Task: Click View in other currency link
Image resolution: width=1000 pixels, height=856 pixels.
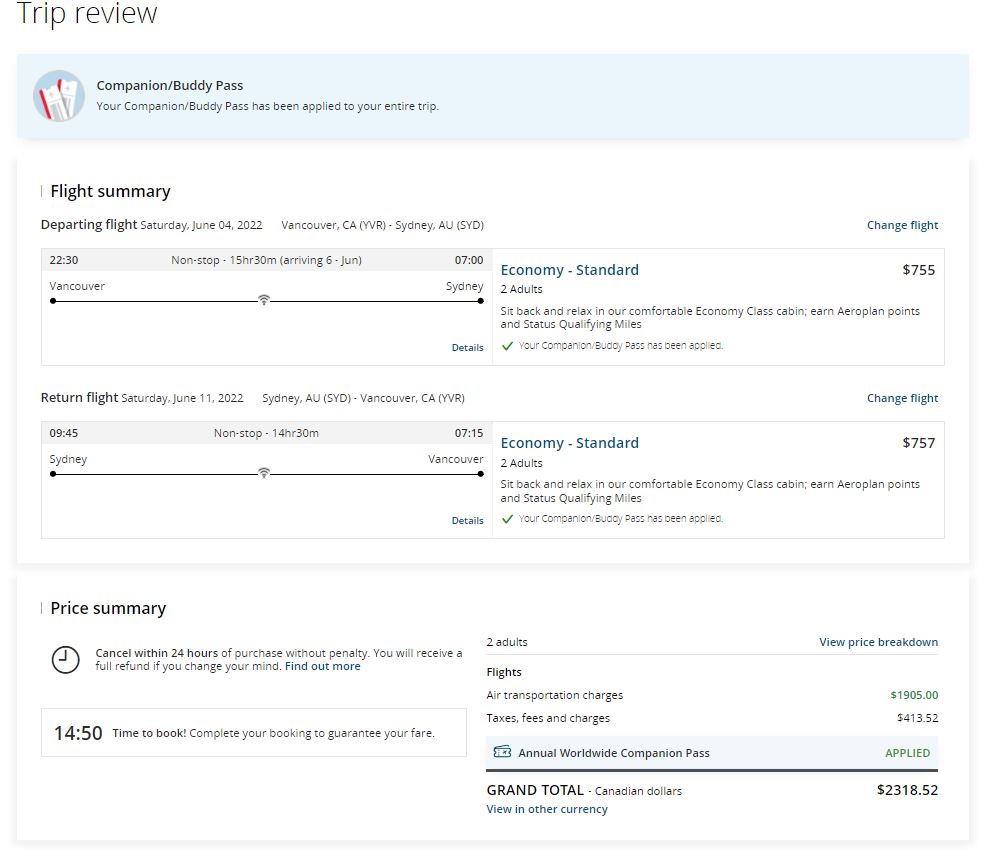Action: pos(547,809)
